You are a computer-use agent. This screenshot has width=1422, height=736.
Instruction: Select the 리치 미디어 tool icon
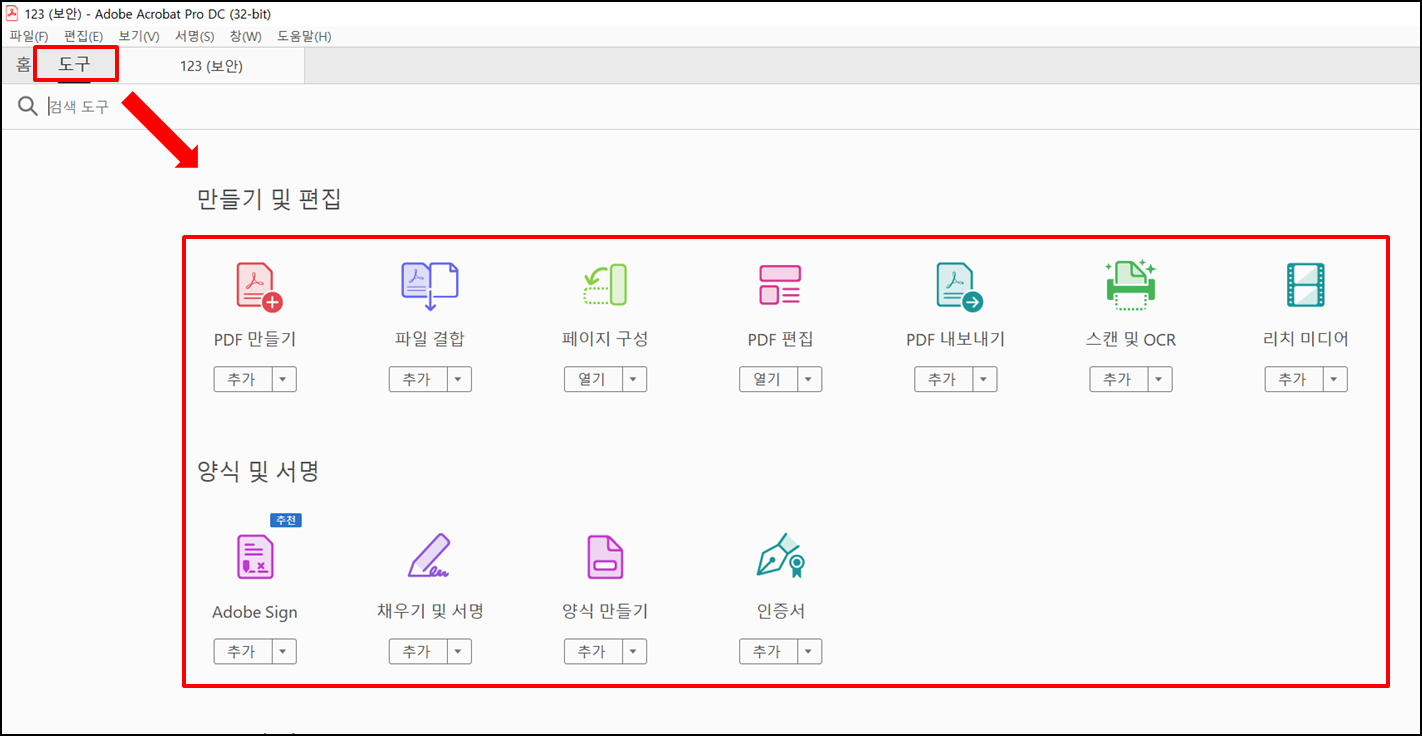[x=1305, y=285]
